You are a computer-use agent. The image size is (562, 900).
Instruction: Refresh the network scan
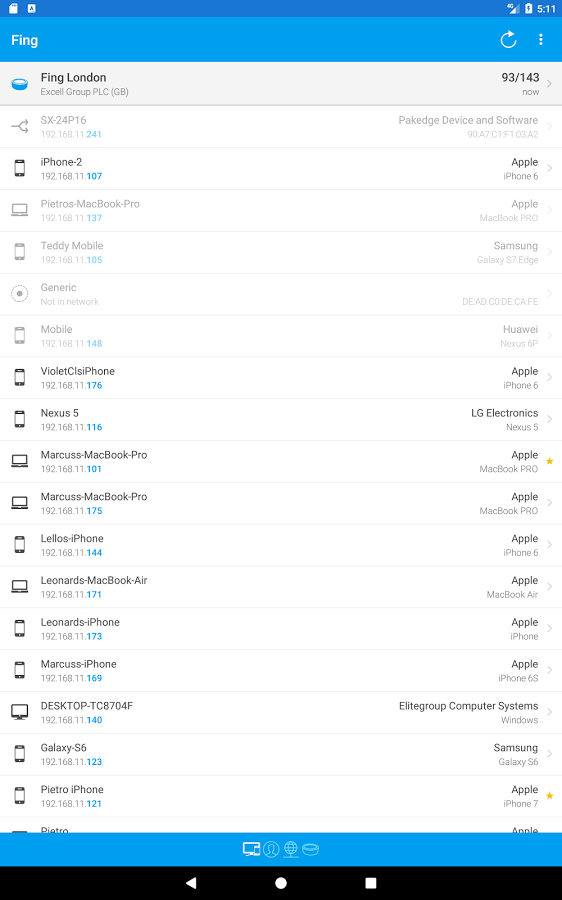[x=508, y=40]
